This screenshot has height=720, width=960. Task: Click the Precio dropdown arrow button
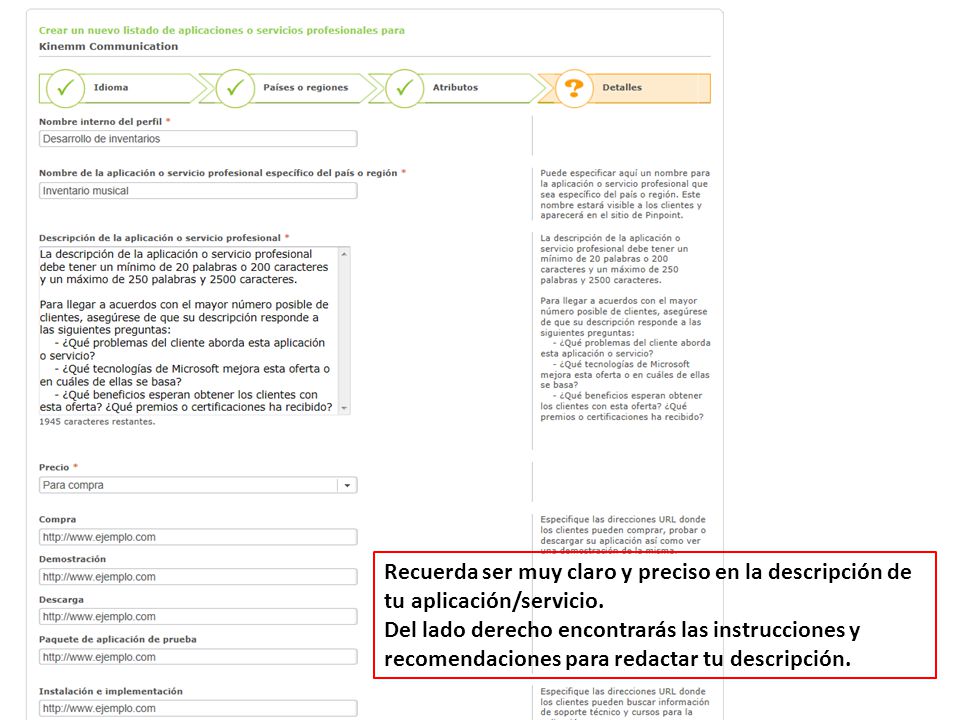coord(347,485)
